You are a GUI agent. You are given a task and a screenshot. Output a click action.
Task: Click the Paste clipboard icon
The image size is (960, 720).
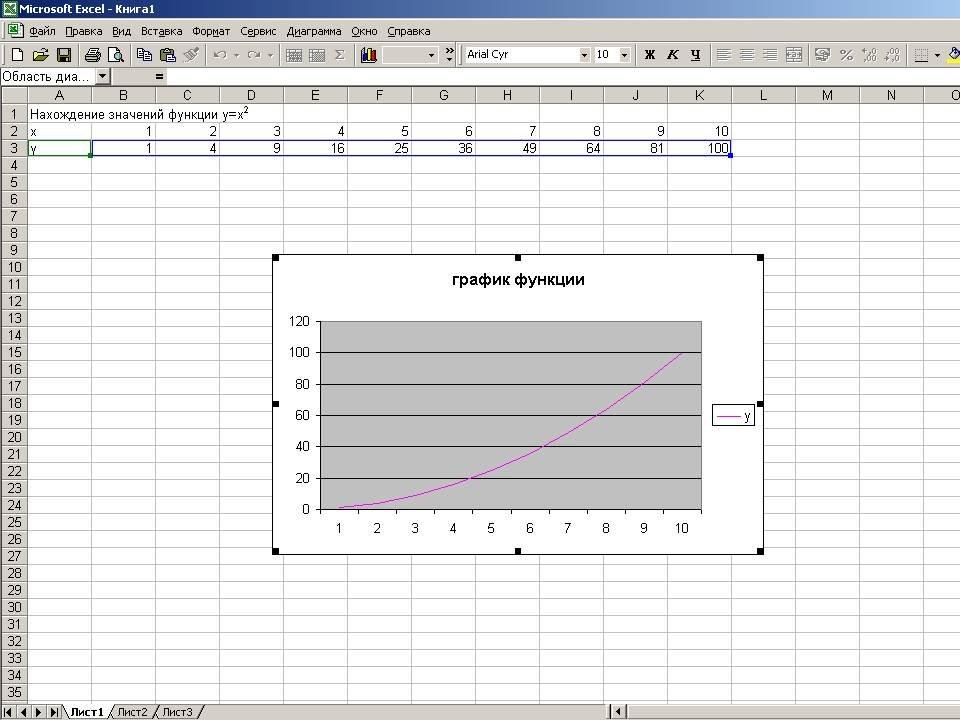point(168,55)
